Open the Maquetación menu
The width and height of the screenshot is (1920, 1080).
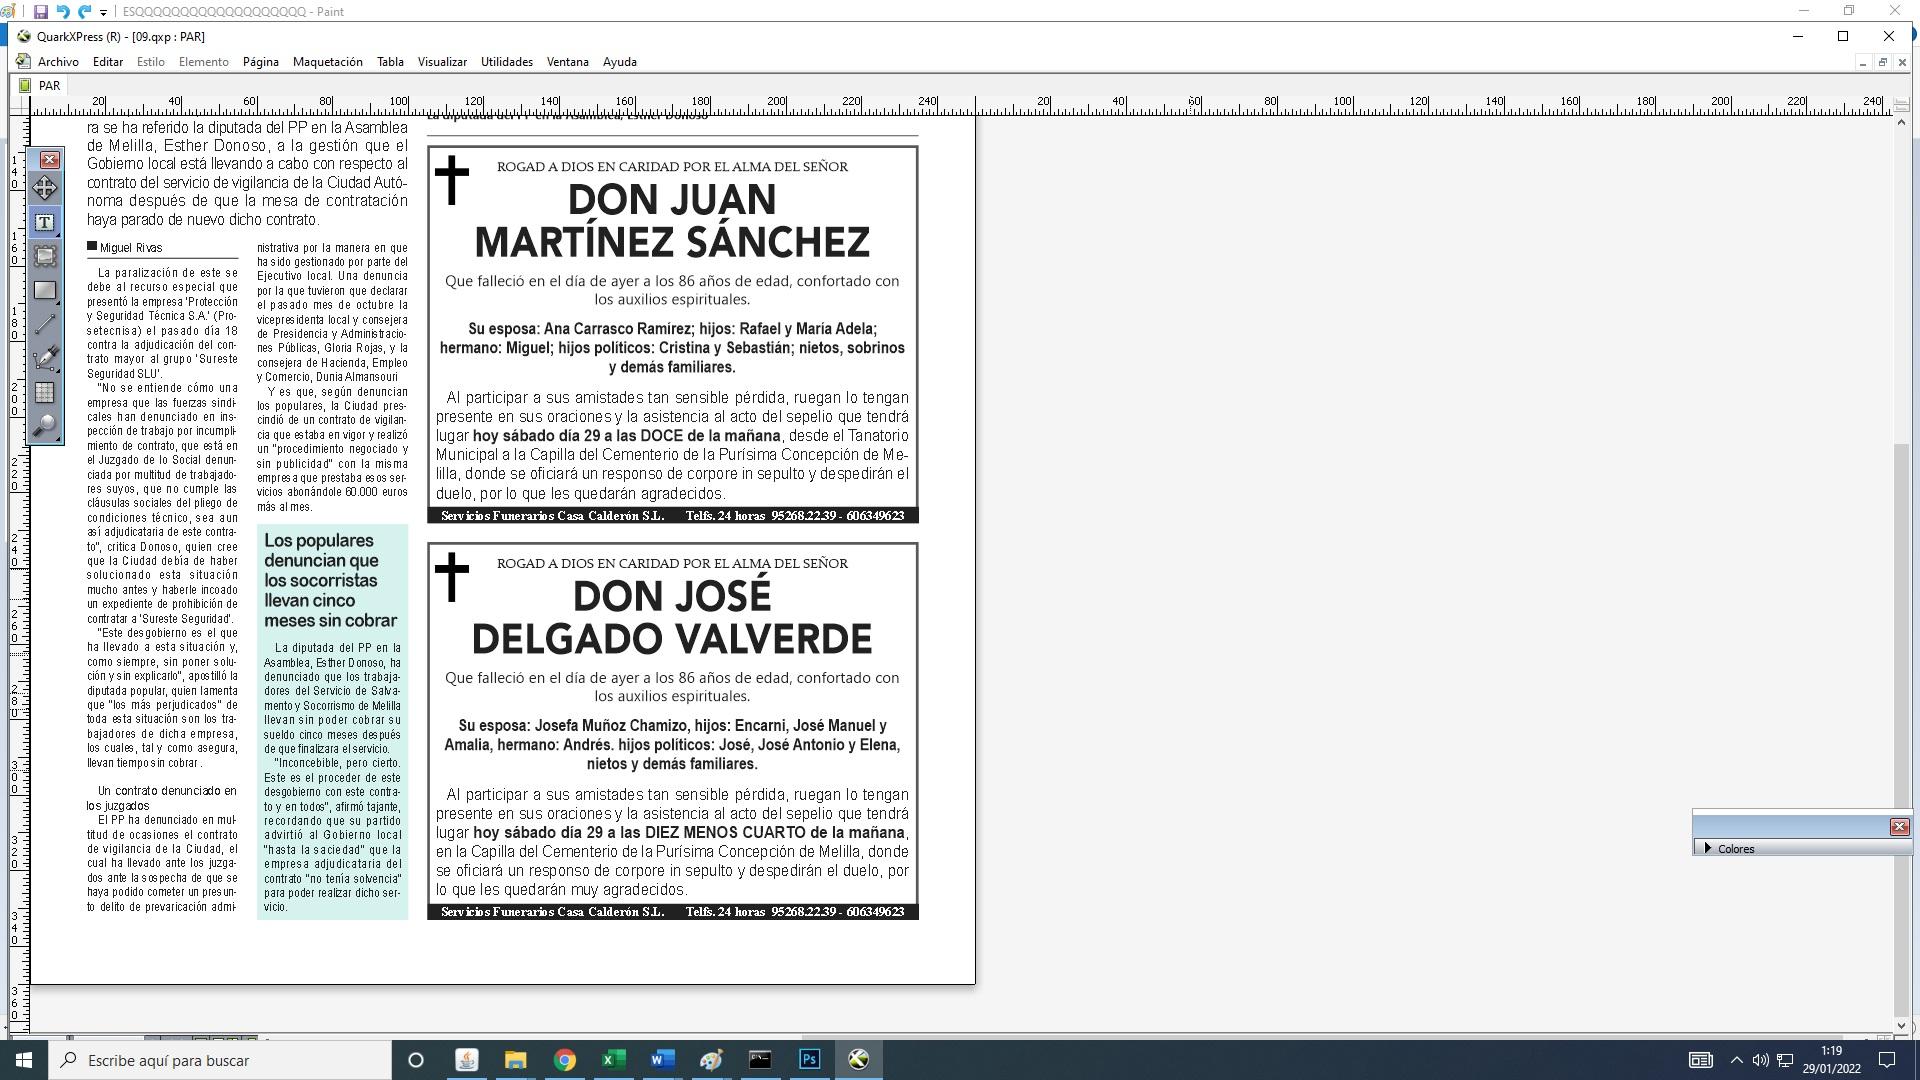[327, 62]
